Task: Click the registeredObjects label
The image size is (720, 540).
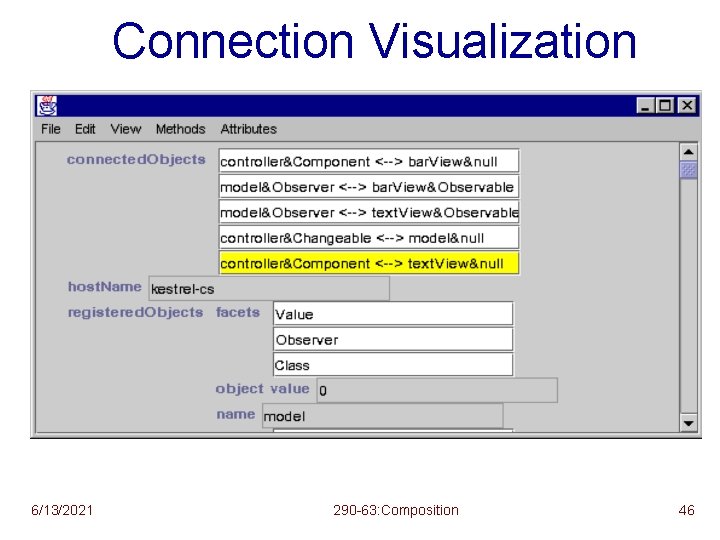Action: (135, 313)
